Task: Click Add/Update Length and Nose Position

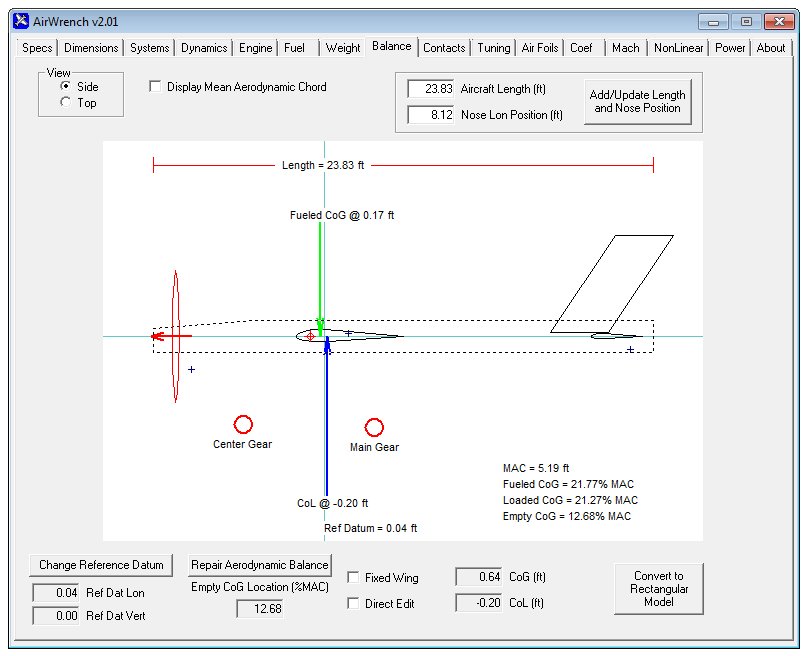Action: pyautogui.click(x=637, y=101)
